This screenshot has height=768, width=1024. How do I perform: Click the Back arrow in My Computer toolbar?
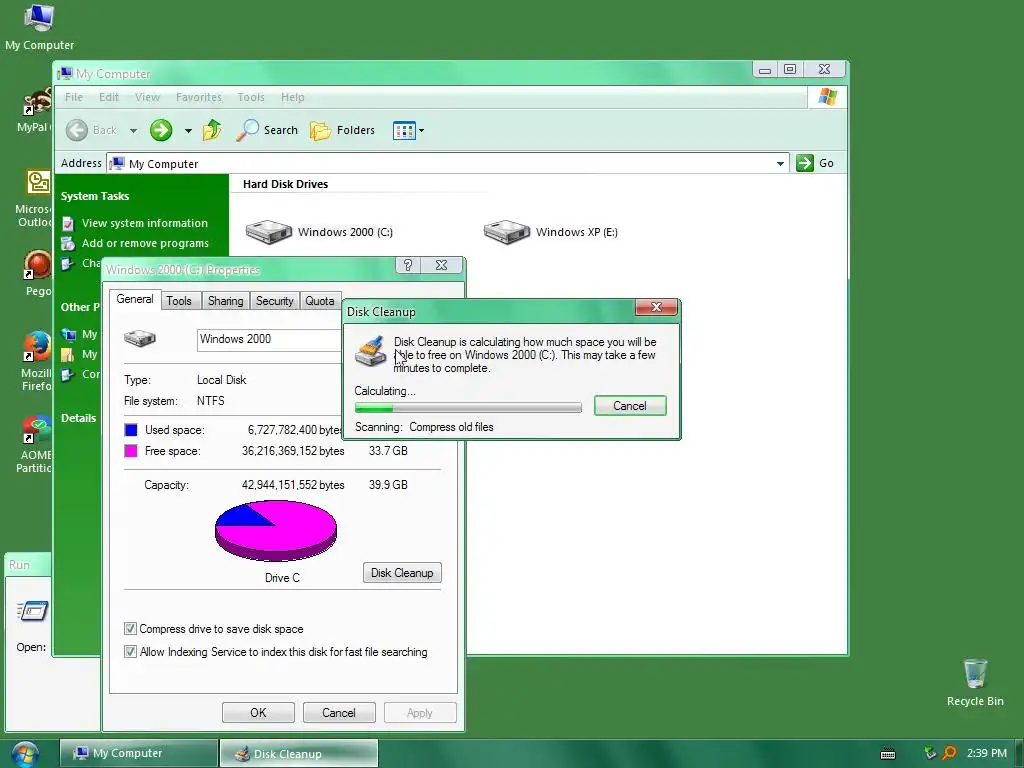pos(77,130)
